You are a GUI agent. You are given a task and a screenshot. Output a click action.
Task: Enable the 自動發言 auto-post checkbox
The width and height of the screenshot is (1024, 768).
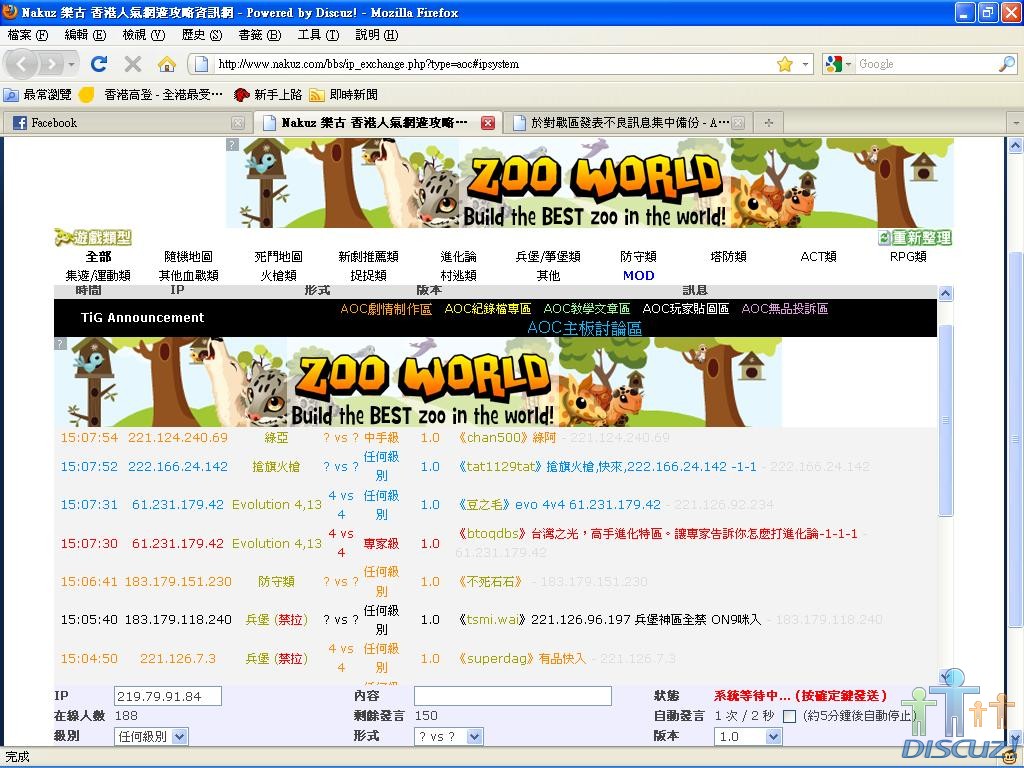790,716
